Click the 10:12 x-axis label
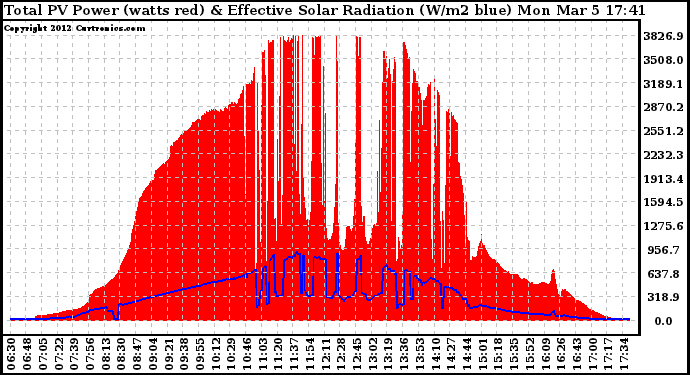The image size is (690, 375). pos(216,354)
